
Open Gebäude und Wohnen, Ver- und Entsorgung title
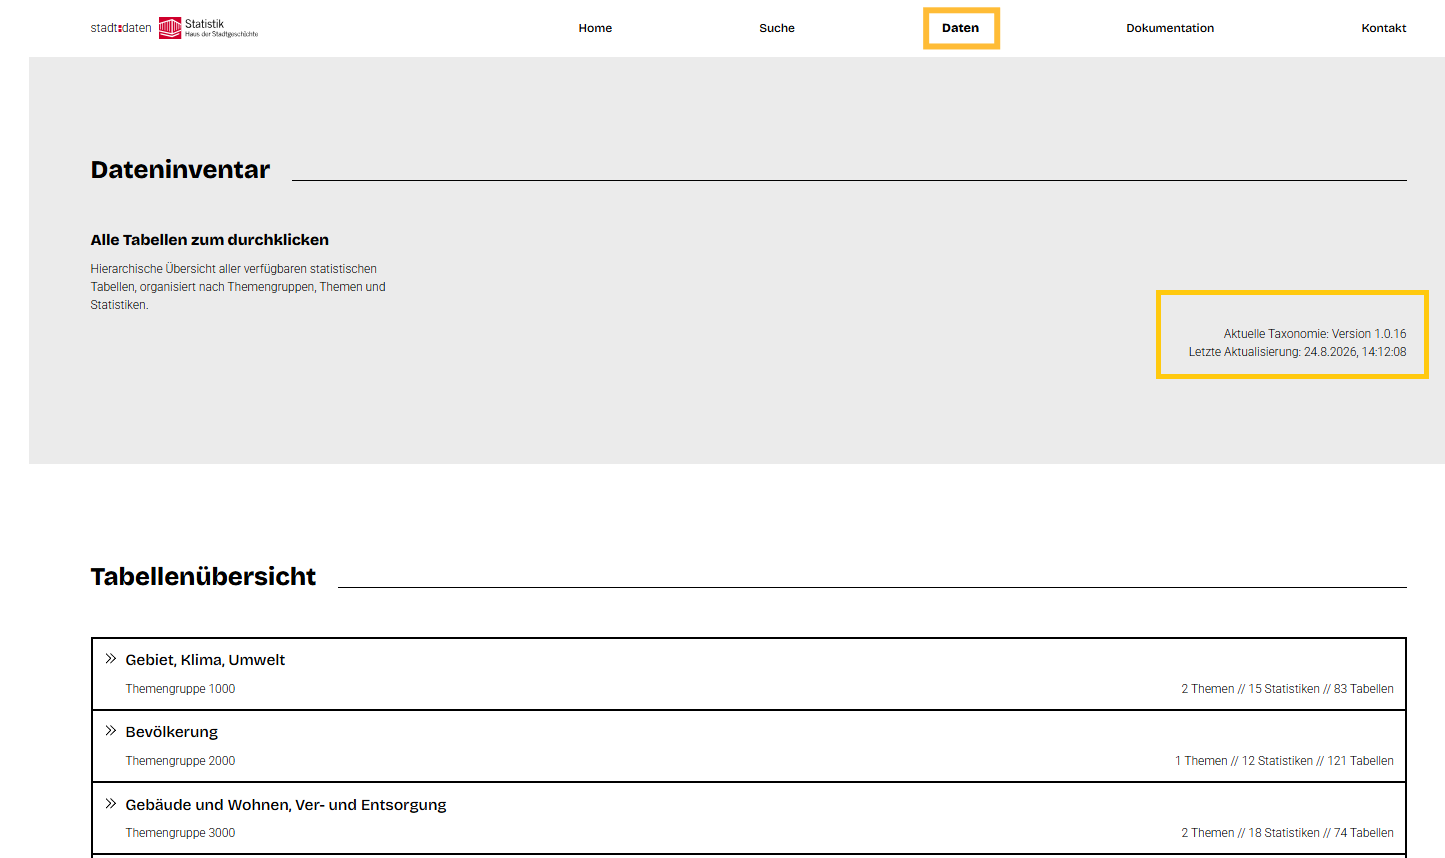[286, 805]
